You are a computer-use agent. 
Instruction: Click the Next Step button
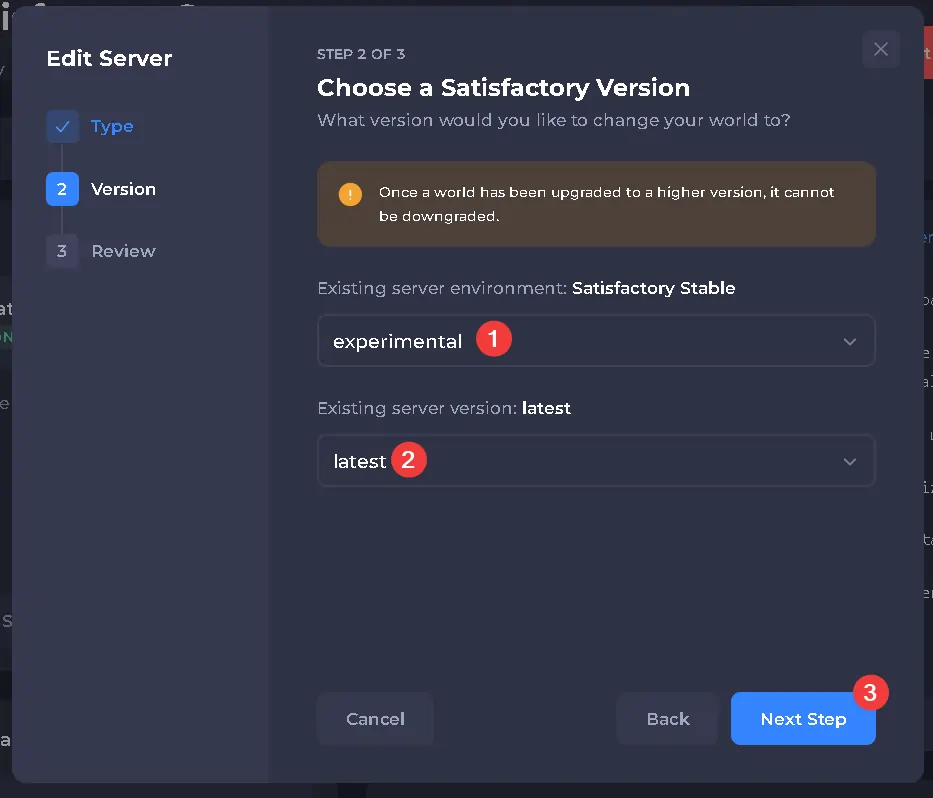pos(803,719)
